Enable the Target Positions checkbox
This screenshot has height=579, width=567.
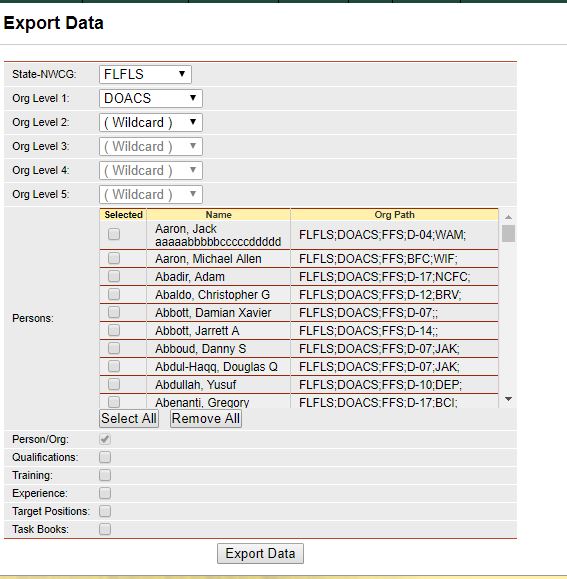click(105, 511)
